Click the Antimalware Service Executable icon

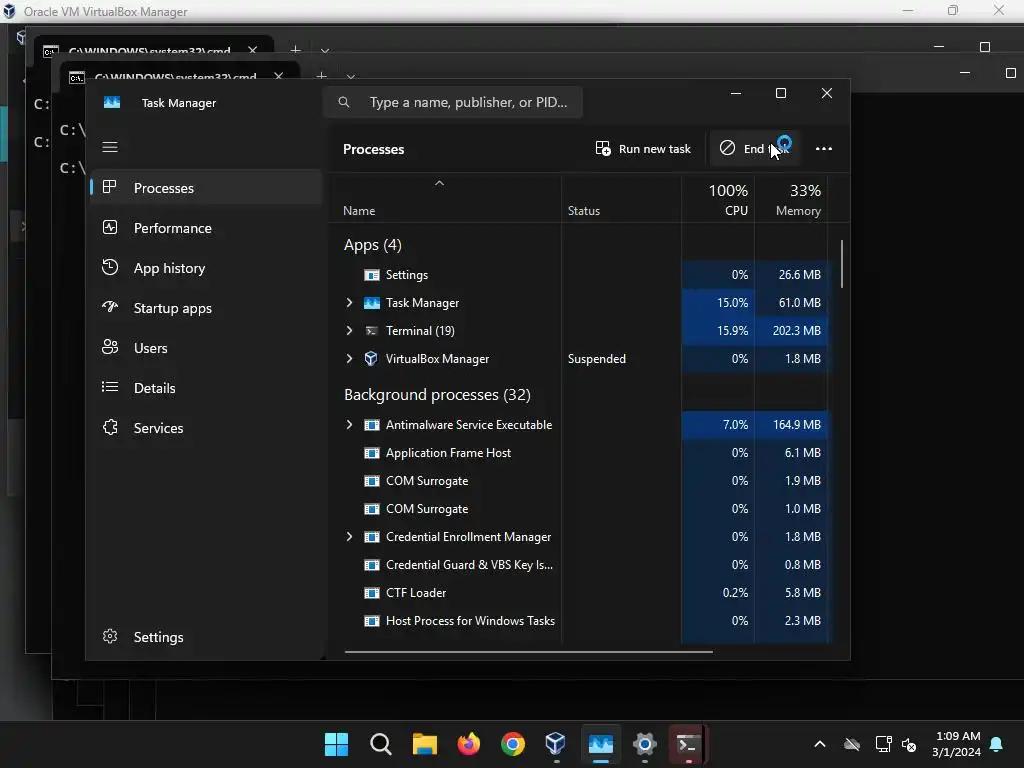372,425
